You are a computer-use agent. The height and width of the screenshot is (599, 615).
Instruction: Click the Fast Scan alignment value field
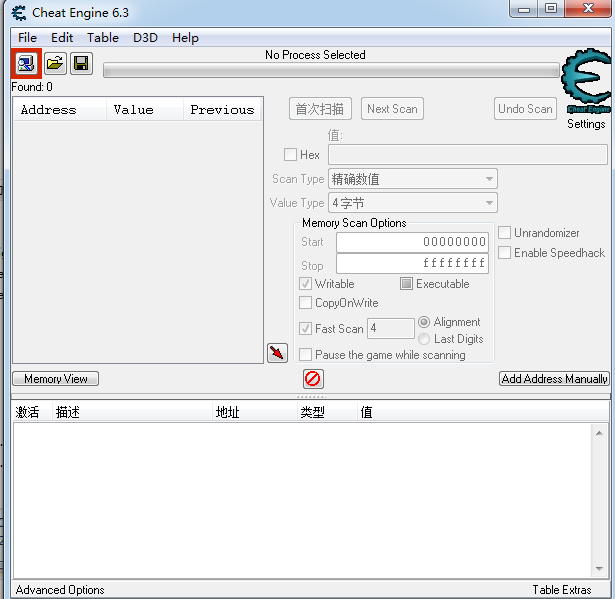coord(391,328)
